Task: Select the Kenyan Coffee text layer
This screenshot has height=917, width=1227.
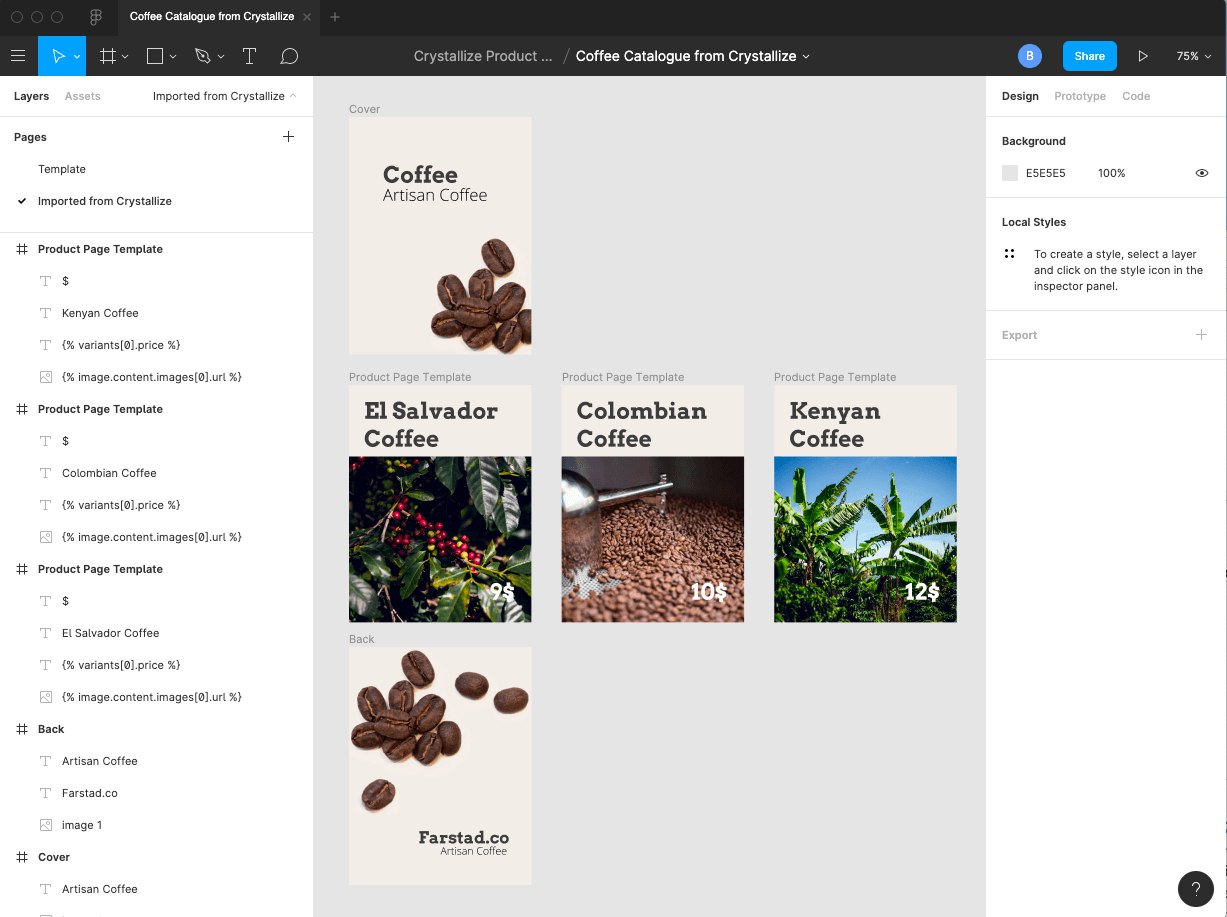Action: pyautogui.click(x=100, y=313)
